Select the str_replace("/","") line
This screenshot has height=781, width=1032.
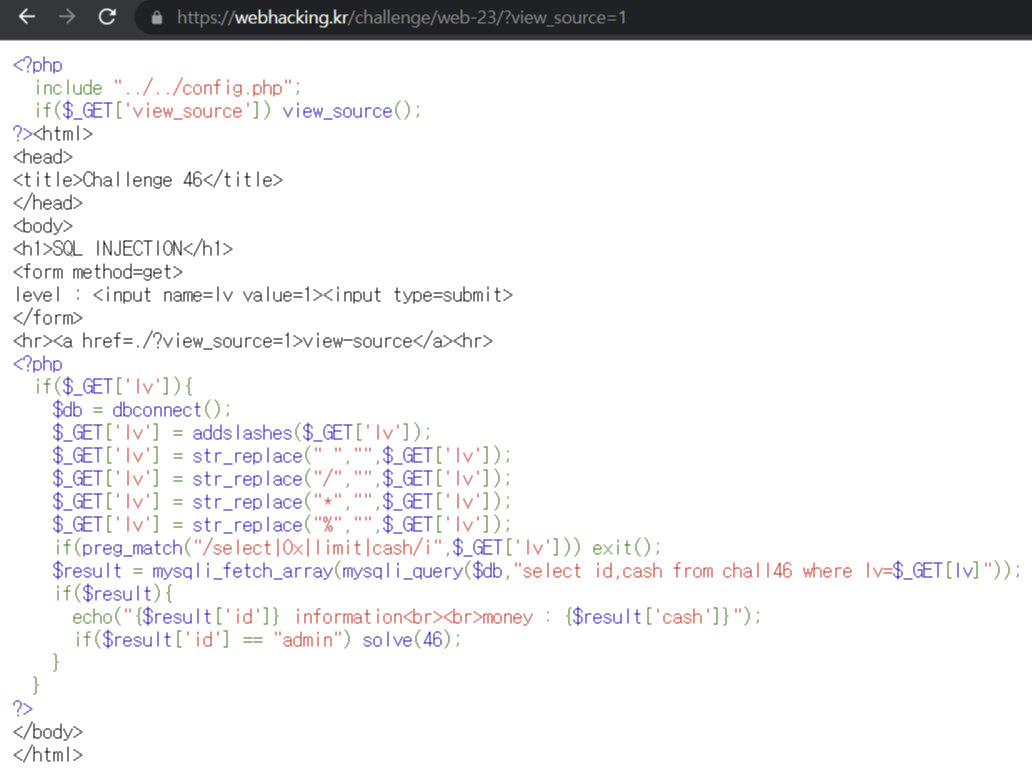tap(282, 479)
